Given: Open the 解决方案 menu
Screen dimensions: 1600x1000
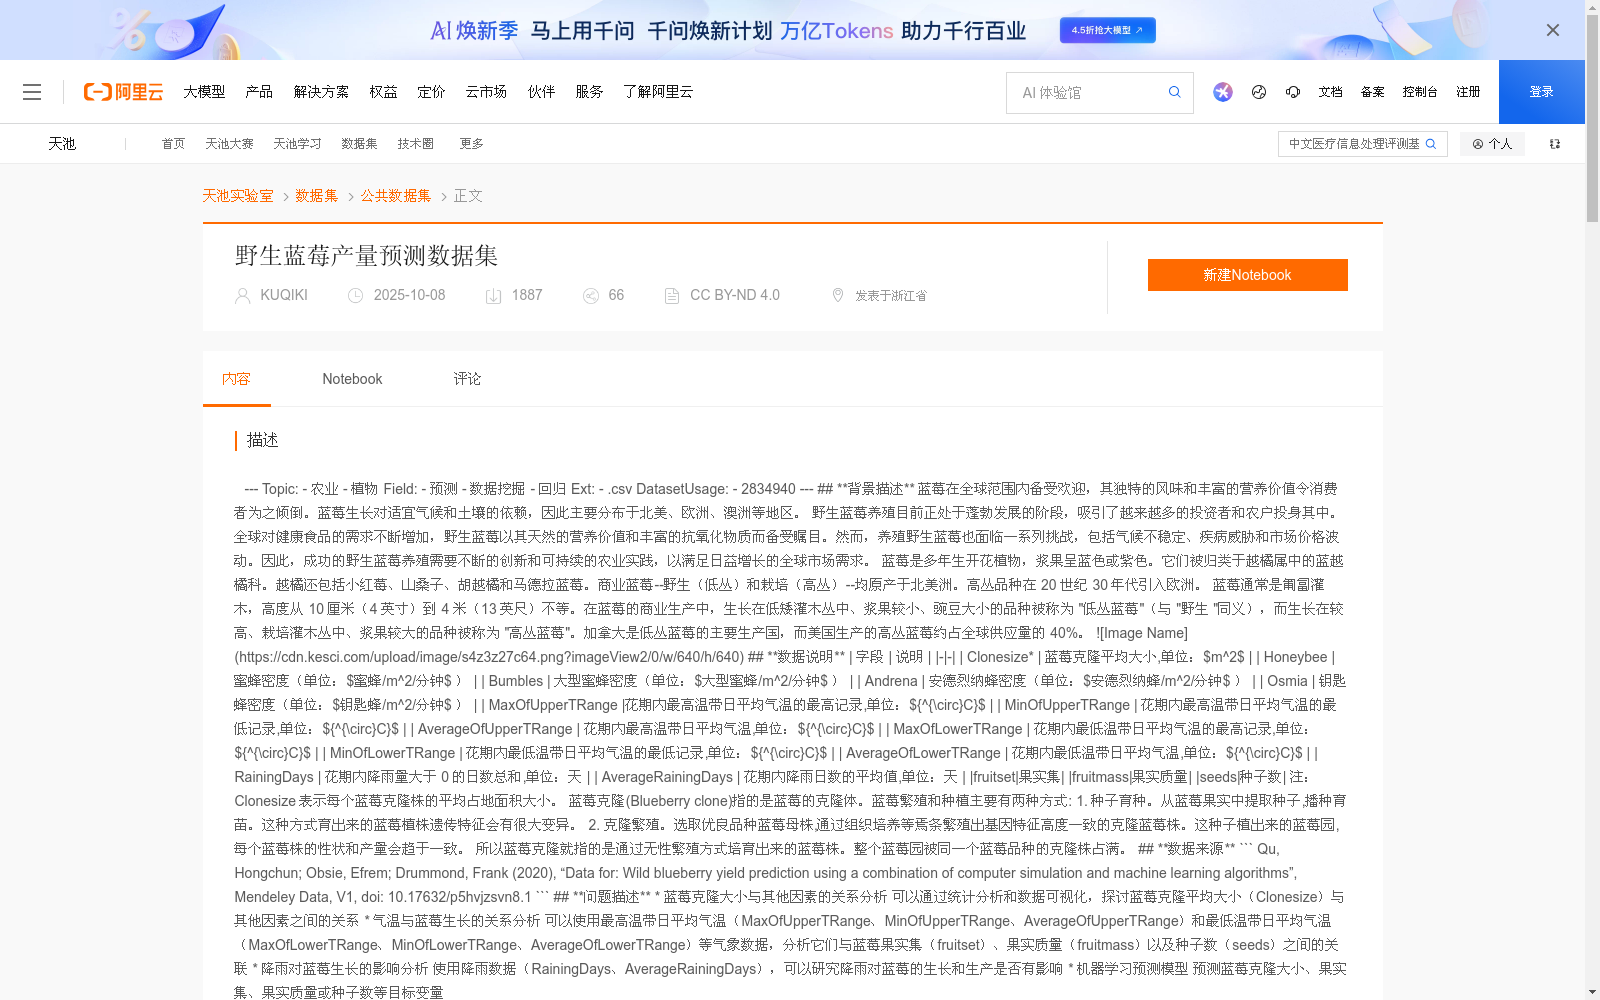Looking at the screenshot, I should (x=321, y=92).
